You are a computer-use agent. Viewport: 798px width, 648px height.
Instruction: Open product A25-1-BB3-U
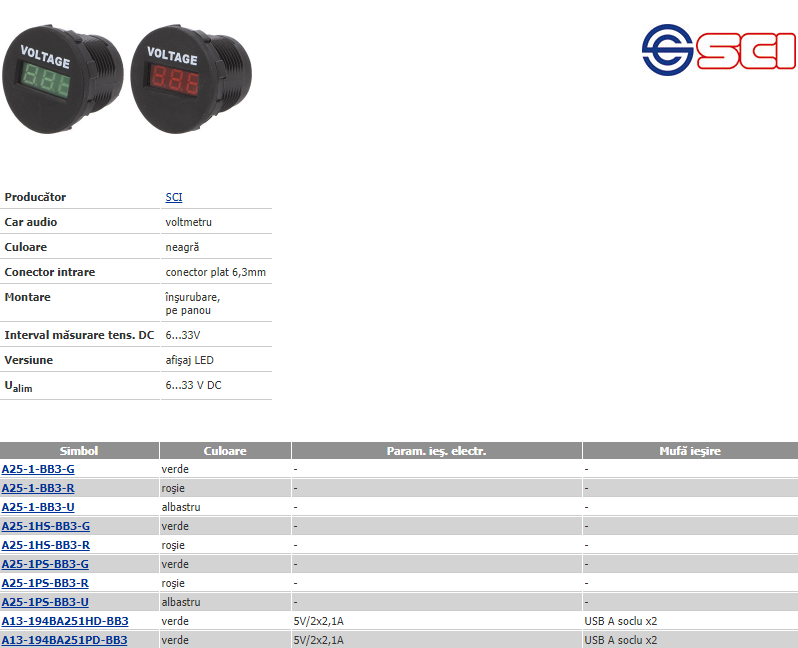[38, 507]
